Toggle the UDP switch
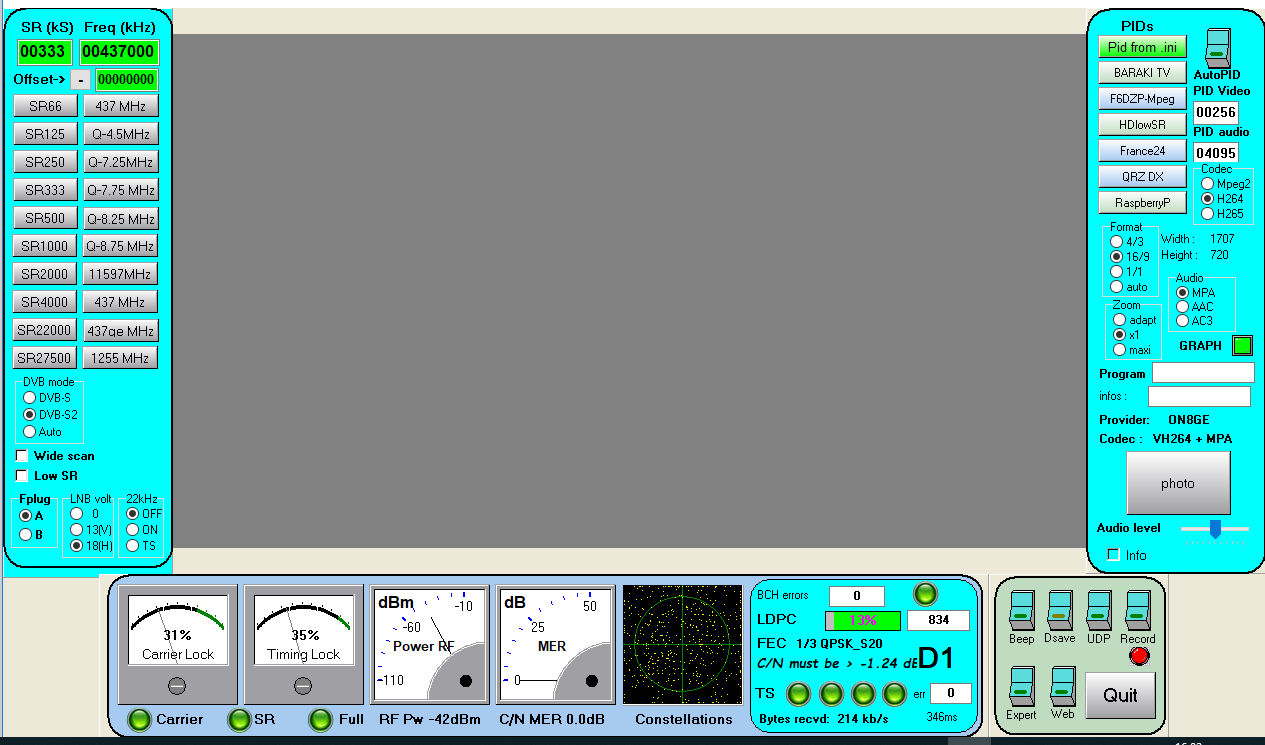 tap(1099, 611)
